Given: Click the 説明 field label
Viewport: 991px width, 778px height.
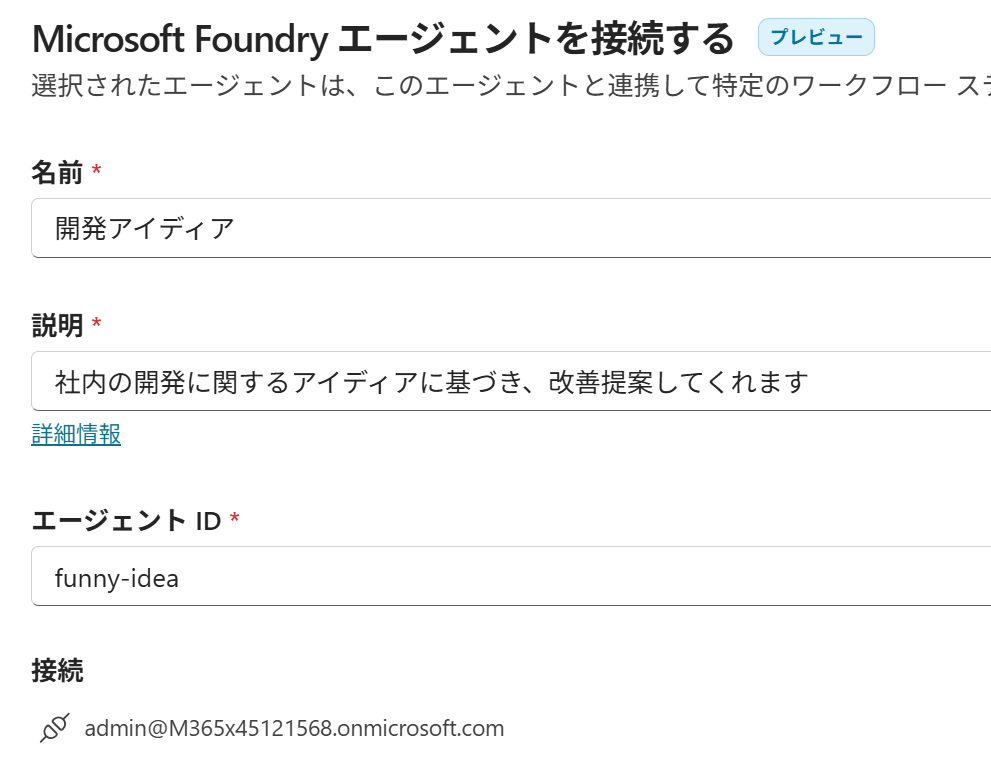Looking at the screenshot, I should pos(57,324).
